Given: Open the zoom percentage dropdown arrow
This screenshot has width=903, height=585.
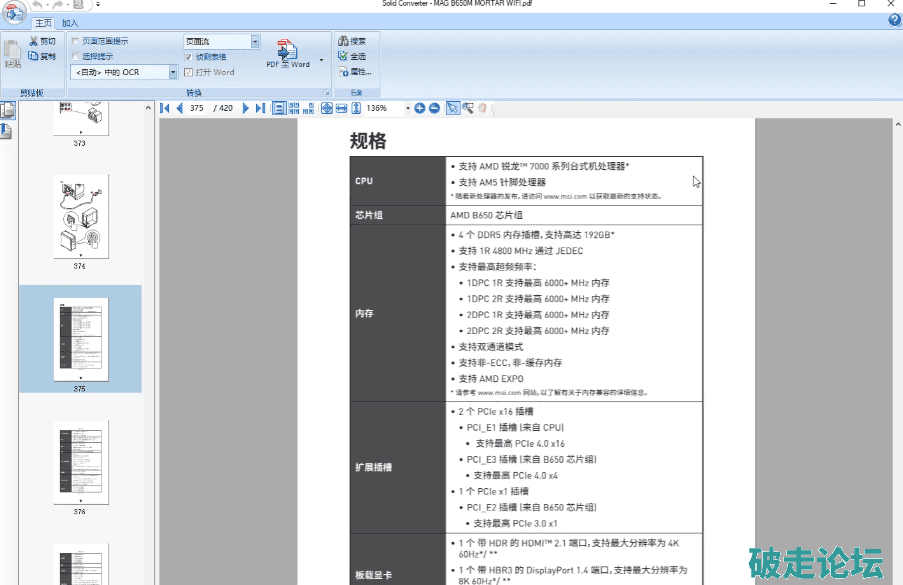Looking at the screenshot, I should point(408,108).
